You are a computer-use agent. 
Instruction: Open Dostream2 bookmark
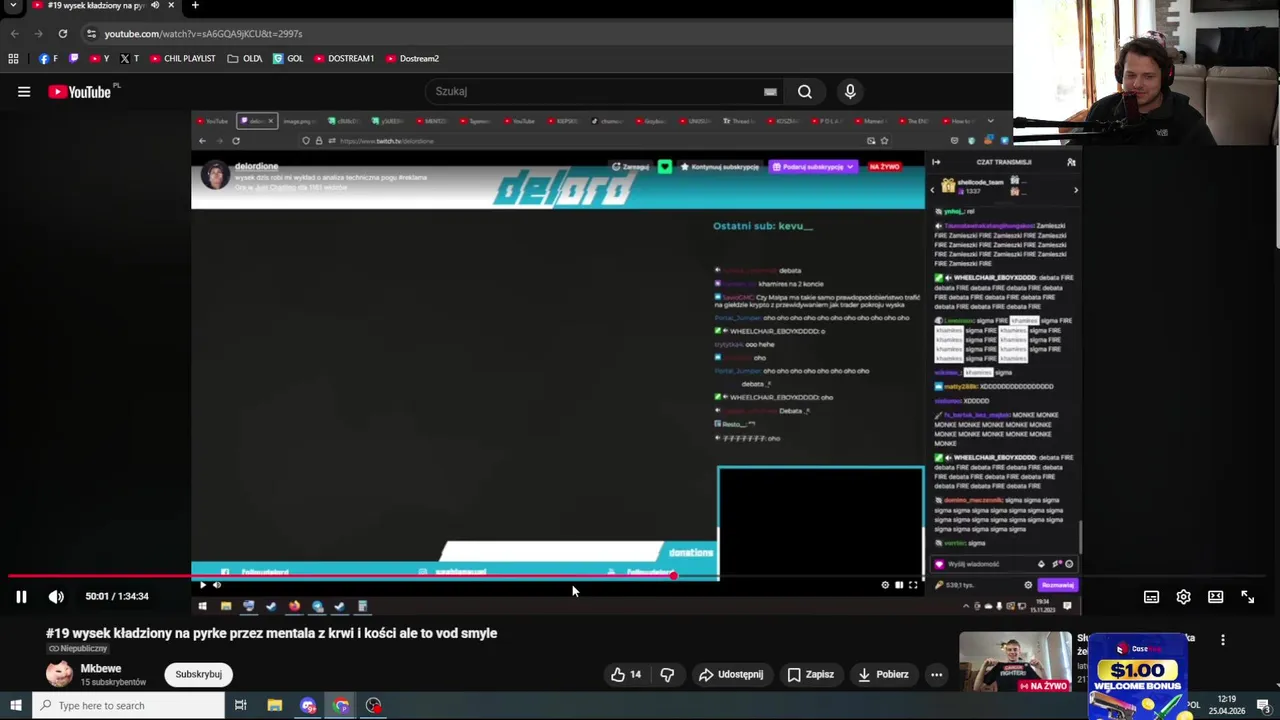click(x=412, y=58)
